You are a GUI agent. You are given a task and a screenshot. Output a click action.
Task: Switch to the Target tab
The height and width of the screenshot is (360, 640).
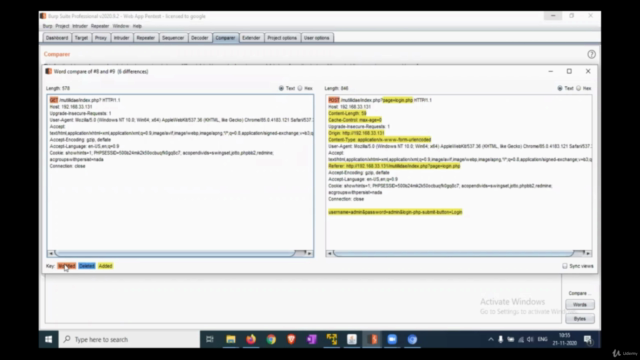coord(81,38)
